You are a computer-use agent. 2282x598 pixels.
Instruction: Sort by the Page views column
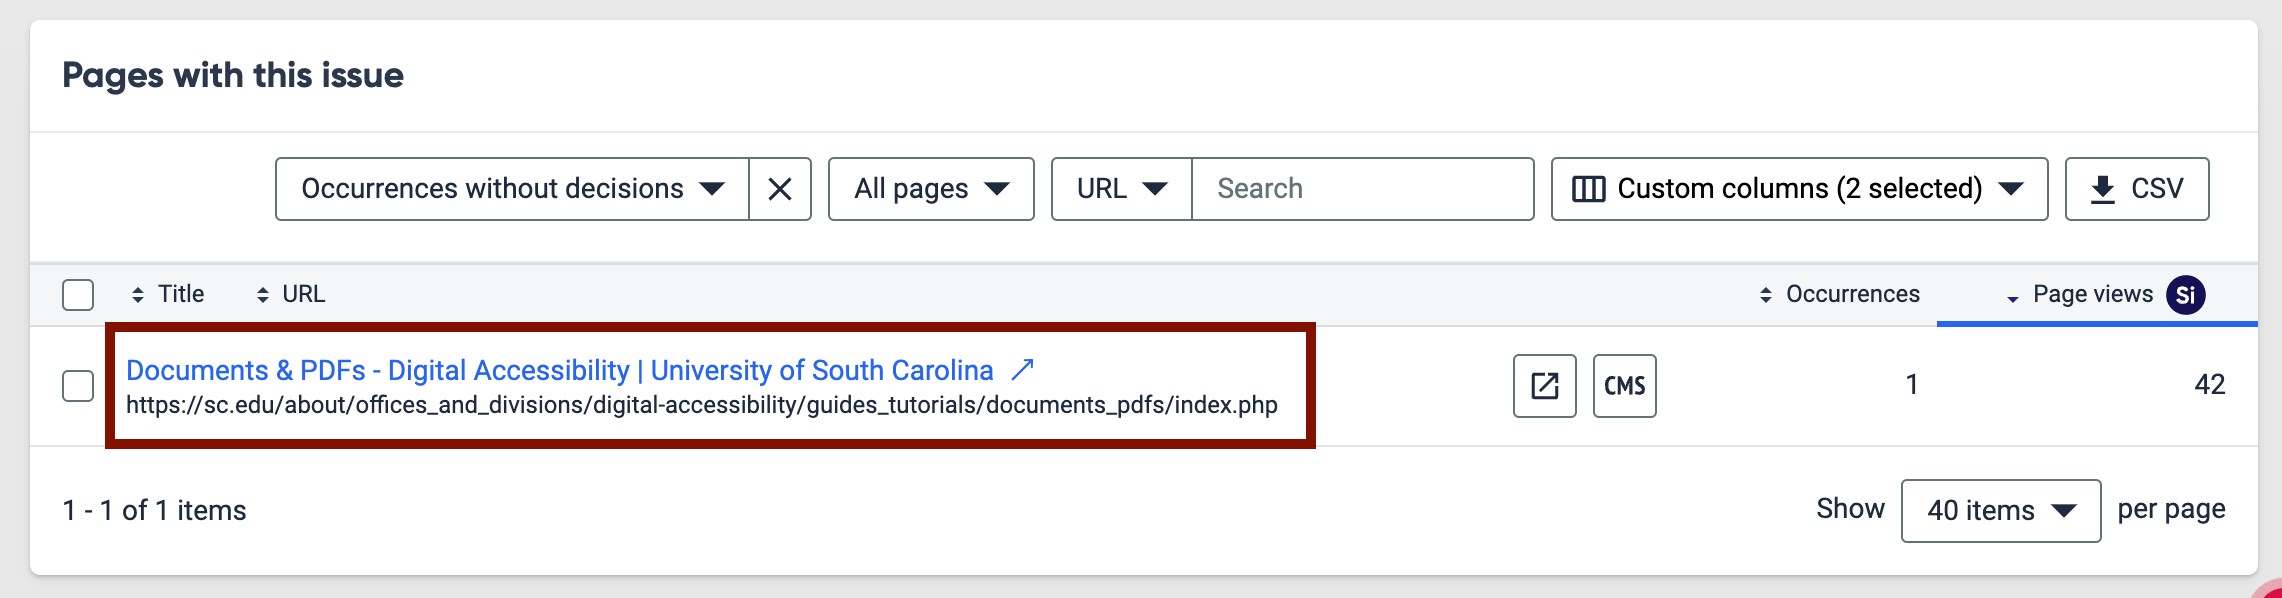click(2090, 294)
